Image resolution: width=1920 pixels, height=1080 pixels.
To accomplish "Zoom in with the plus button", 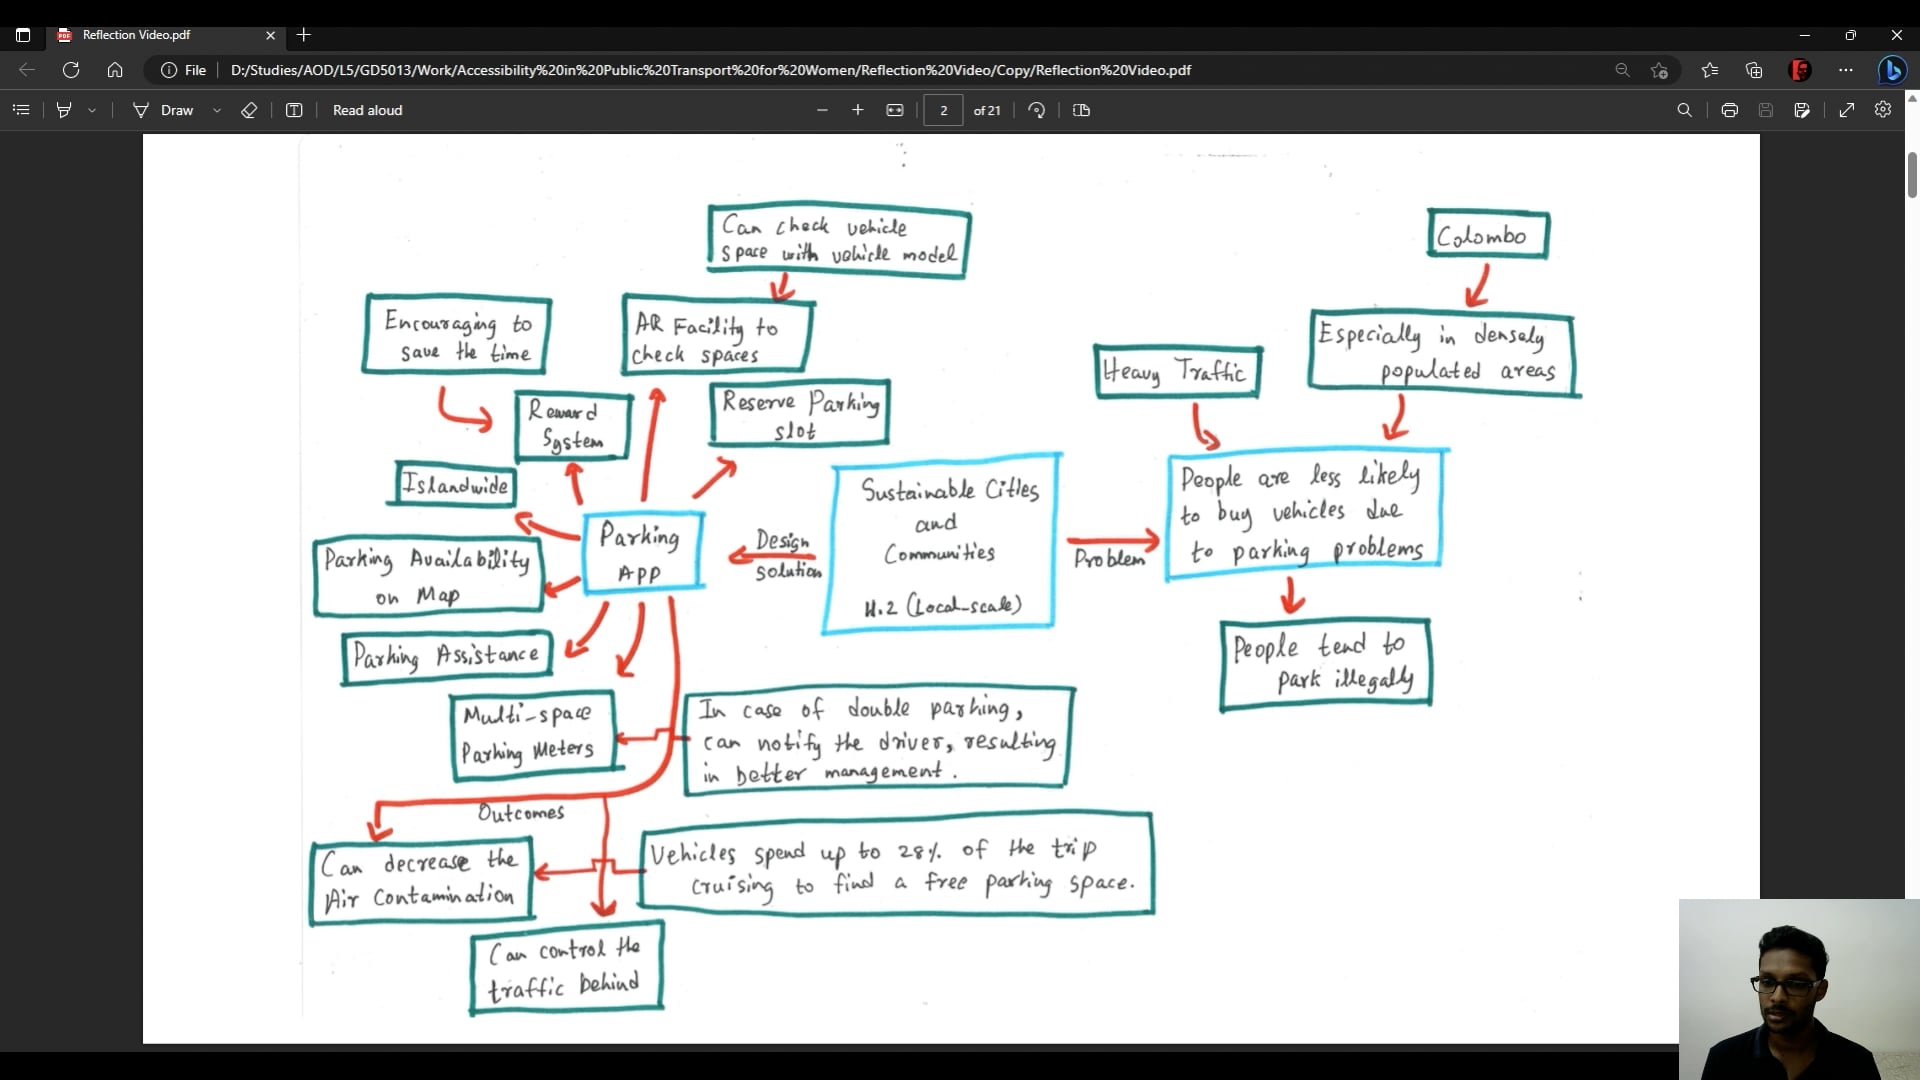I will 857,110.
